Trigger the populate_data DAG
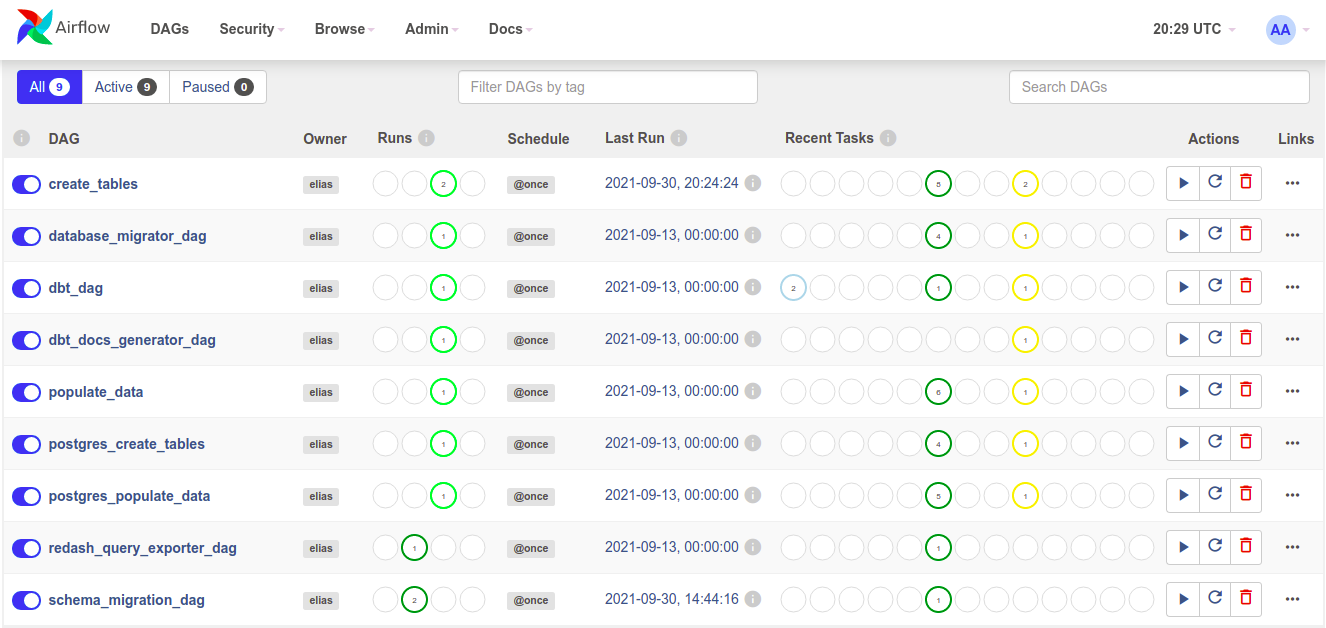 pos(1183,391)
